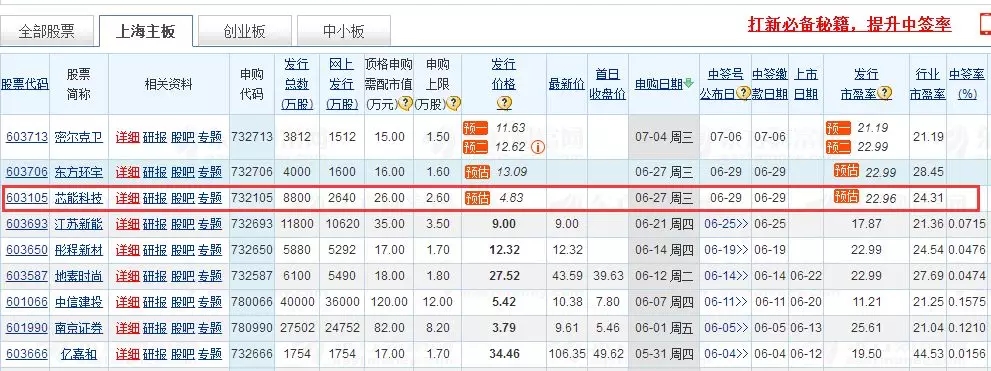Sort by 中签缴款日期 column header
Image resolution: width=991 pixels, height=371 pixels.
coord(770,83)
